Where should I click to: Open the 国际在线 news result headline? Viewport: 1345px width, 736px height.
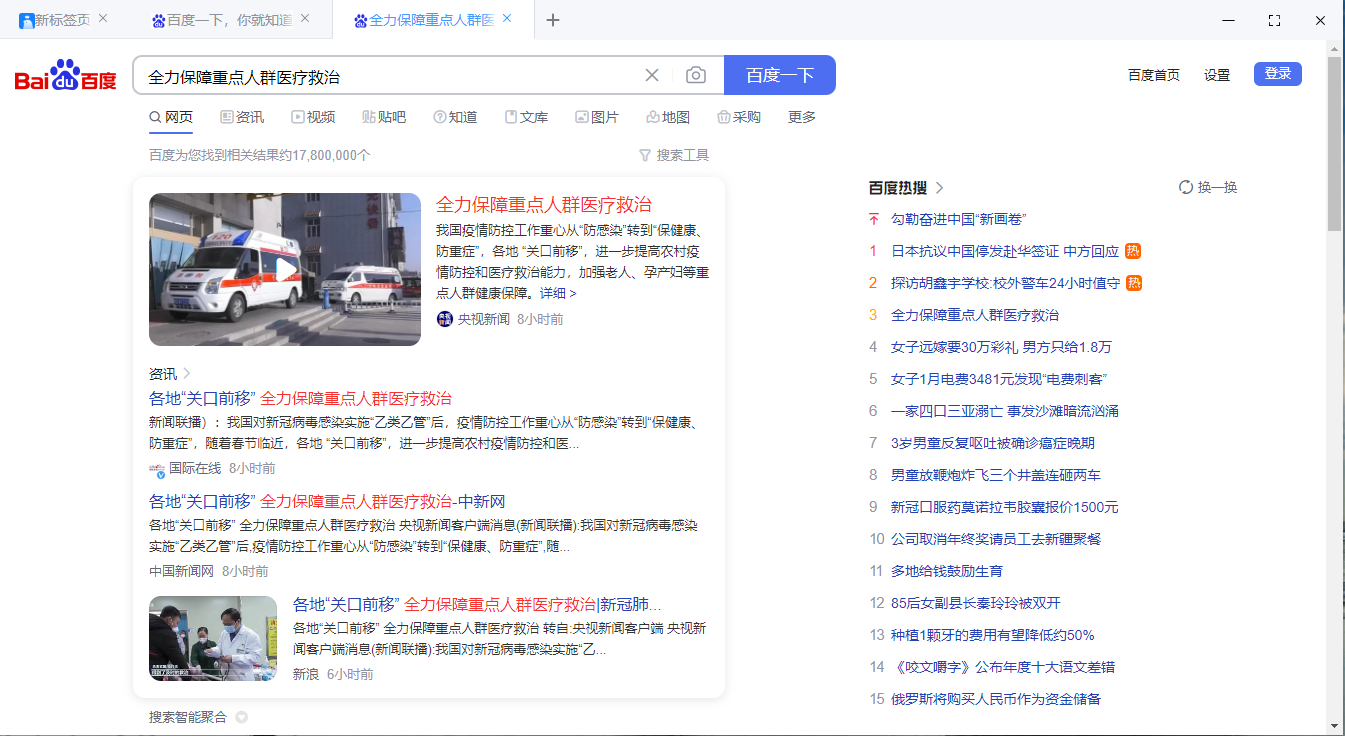[x=300, y=398]
